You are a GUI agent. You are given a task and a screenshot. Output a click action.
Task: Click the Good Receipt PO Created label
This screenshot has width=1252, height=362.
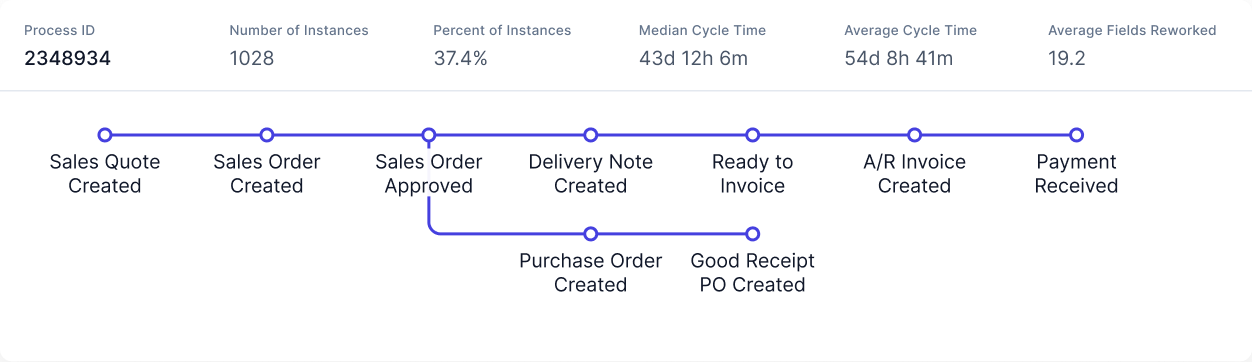tap(753, 273)
